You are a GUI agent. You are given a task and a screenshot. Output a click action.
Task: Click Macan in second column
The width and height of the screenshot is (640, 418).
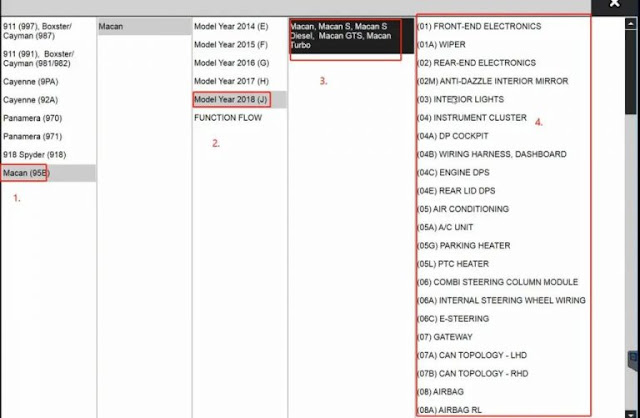pyautogui.click(x=144, y=27)
